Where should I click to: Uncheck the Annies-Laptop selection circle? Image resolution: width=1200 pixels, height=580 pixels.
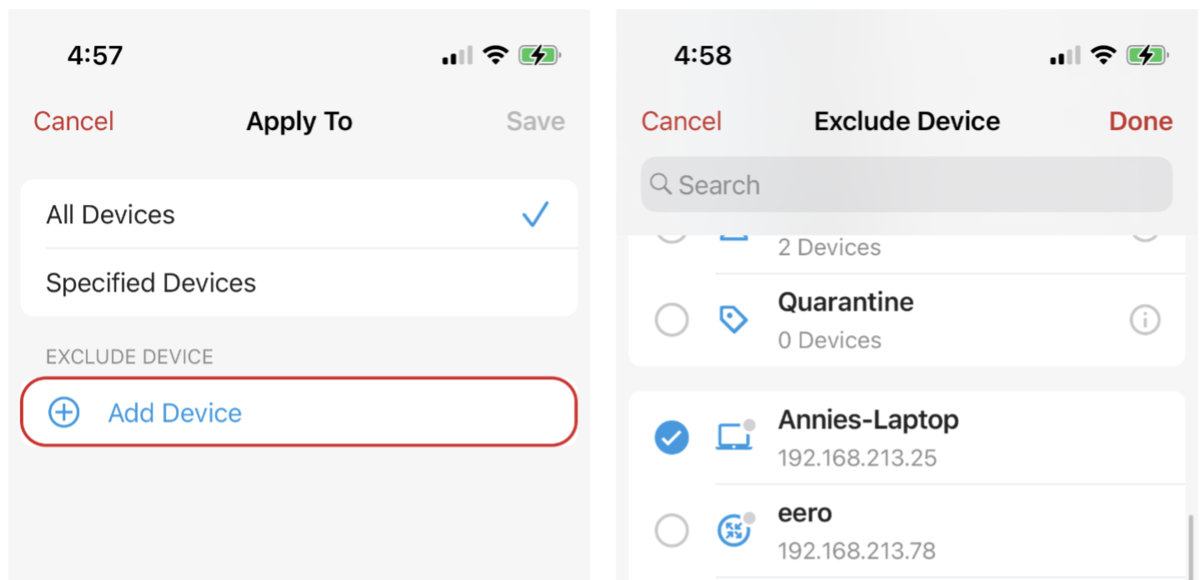[671, 437]
